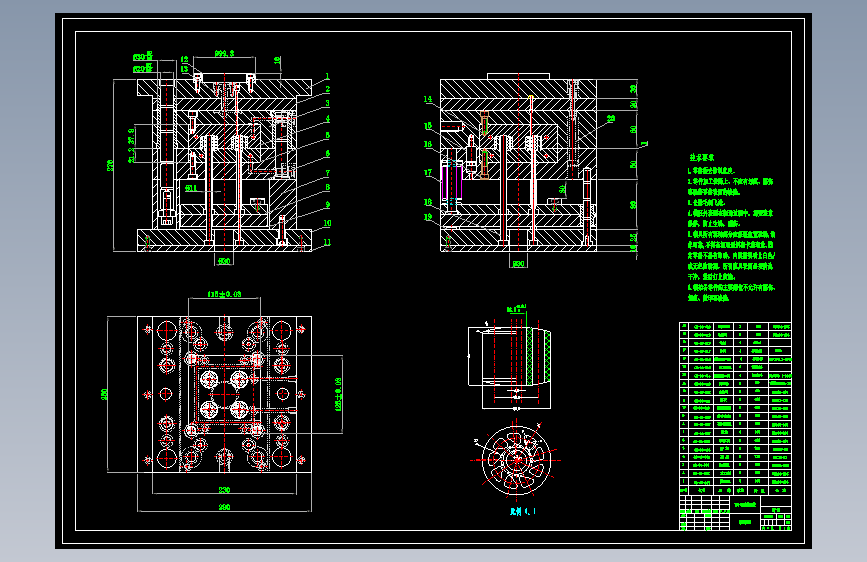867x562 pixels.
Task: Select part balloon number 4
Action: point(327,119)
